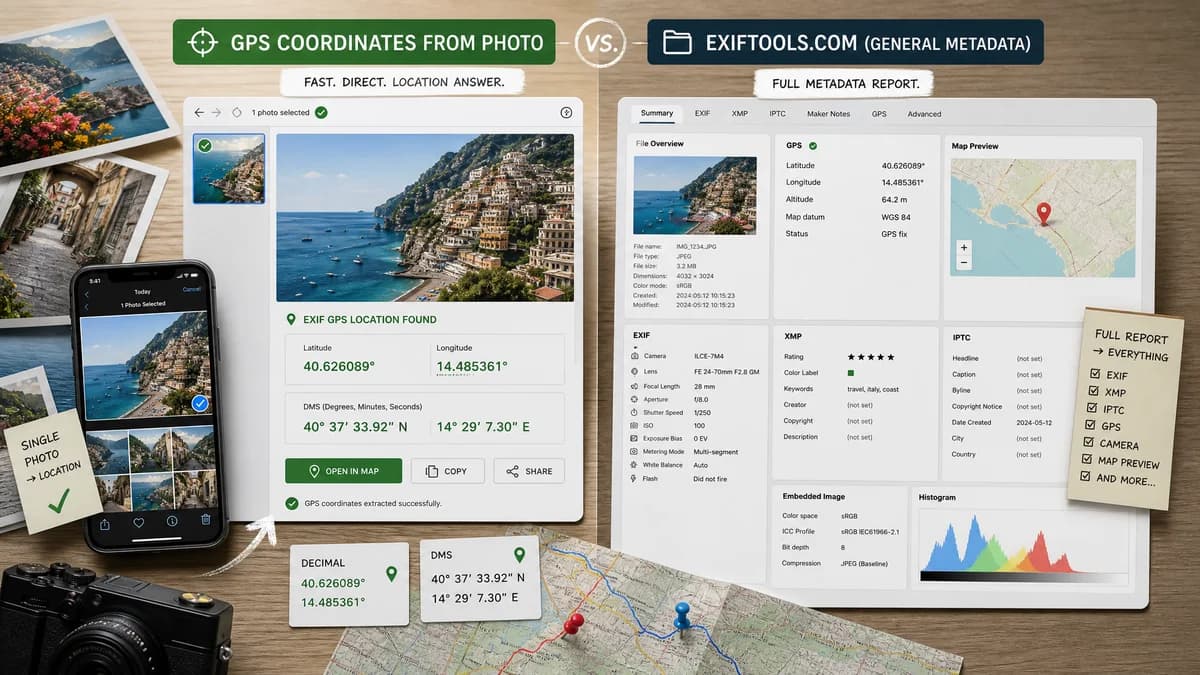The height and width of the screenshot is (675, 1200).
Task: Zoom out on Map Preview with minus
Action: point(964,263)
